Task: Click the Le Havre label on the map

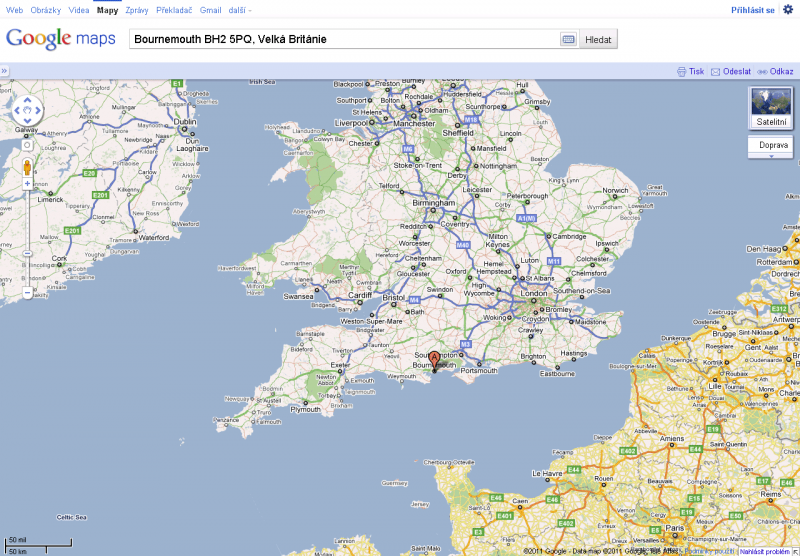Action: (x=547, y=473)
